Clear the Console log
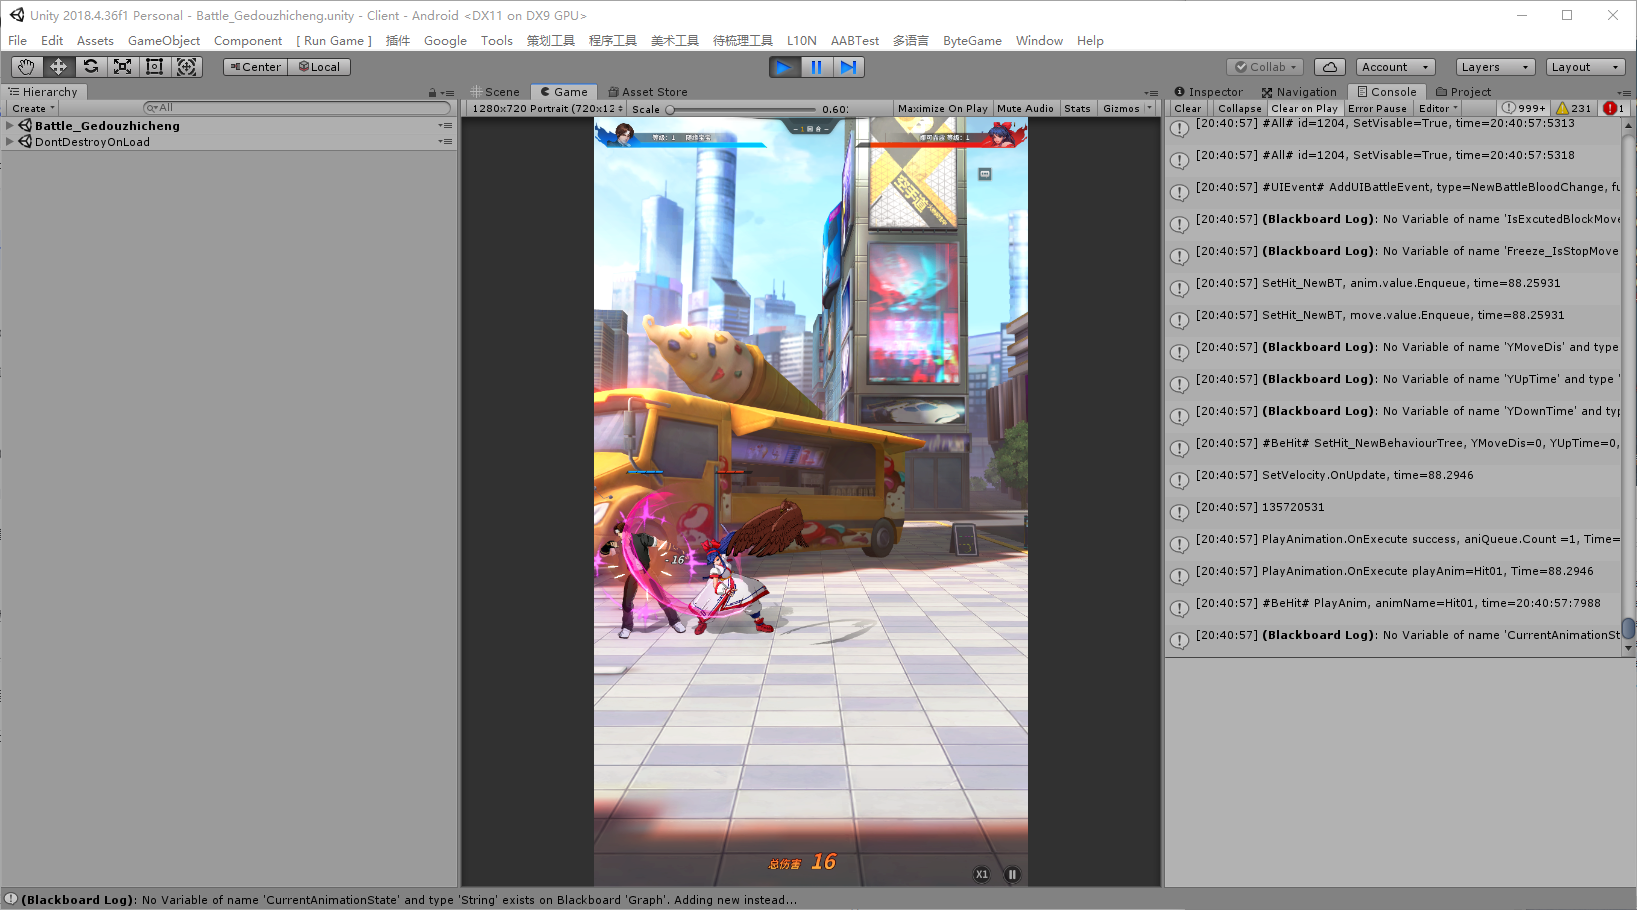 [x=1187, y=108]
